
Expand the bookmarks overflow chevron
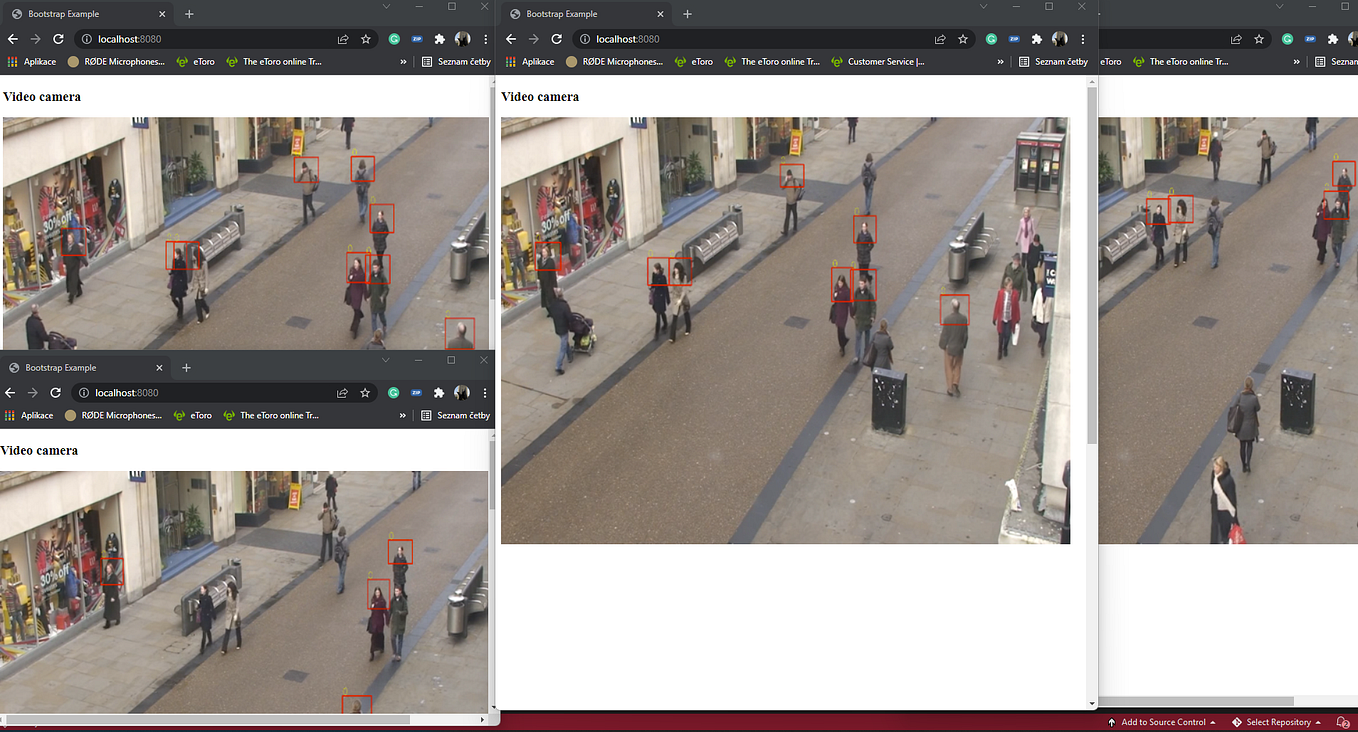point(999,61)
